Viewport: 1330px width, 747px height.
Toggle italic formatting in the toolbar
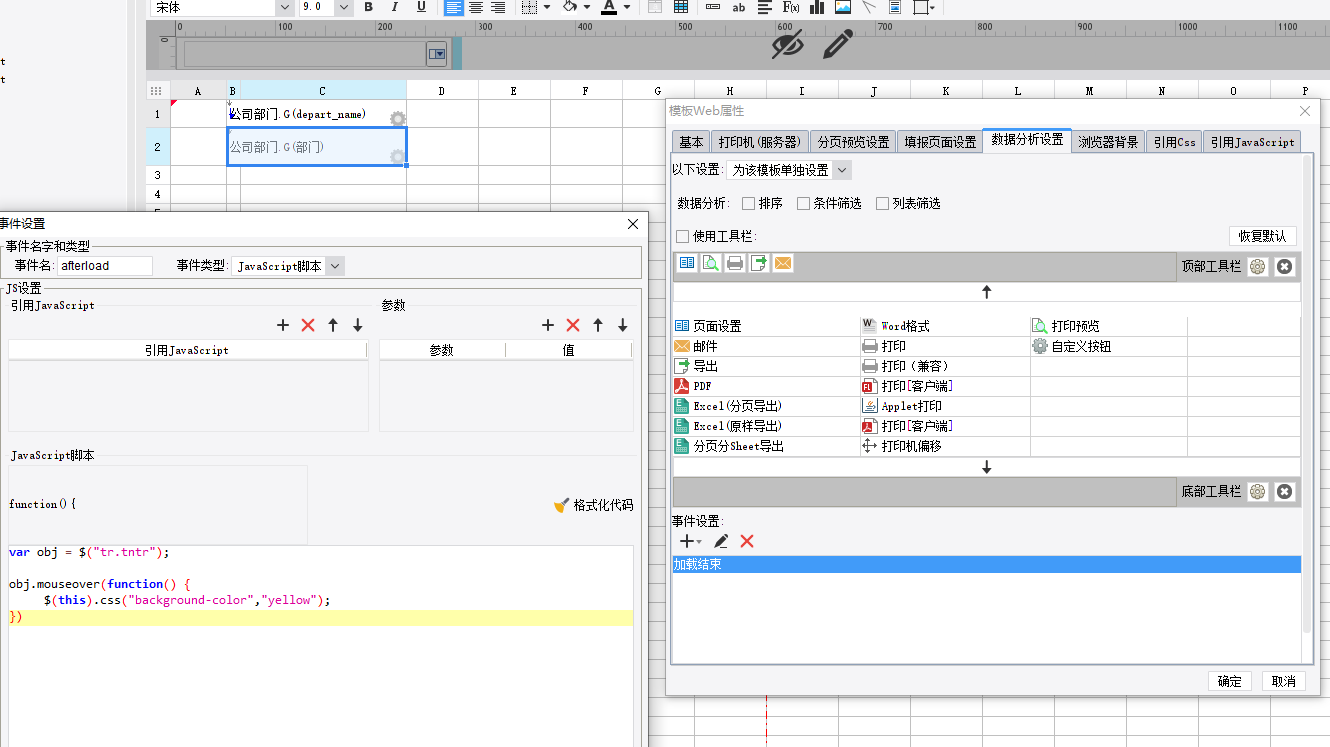(x=394, y=7)
